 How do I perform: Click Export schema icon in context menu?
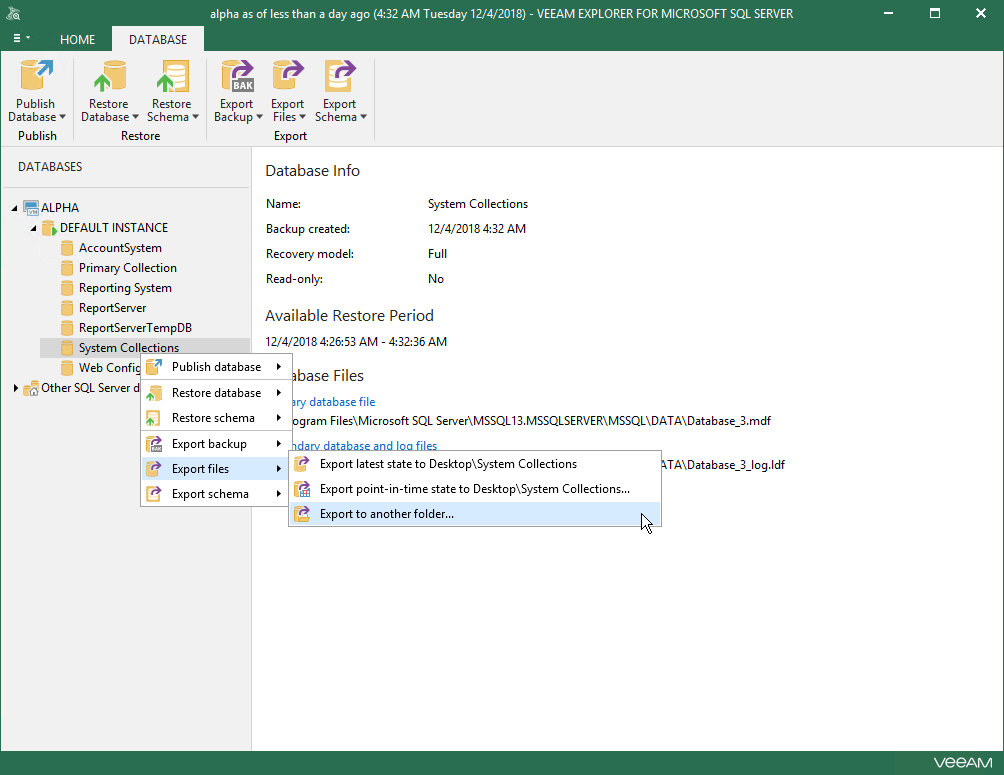154,494
